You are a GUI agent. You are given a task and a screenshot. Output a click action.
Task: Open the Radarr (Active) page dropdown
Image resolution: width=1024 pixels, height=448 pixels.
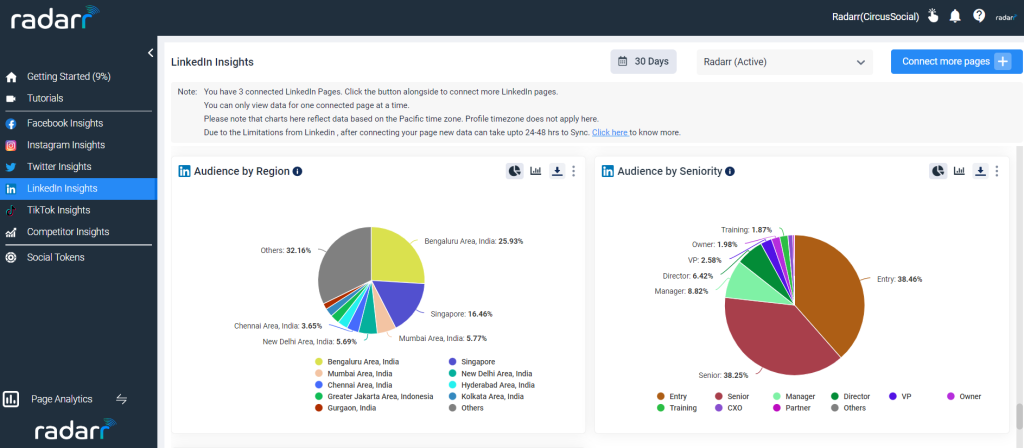[x=784, y=62]
